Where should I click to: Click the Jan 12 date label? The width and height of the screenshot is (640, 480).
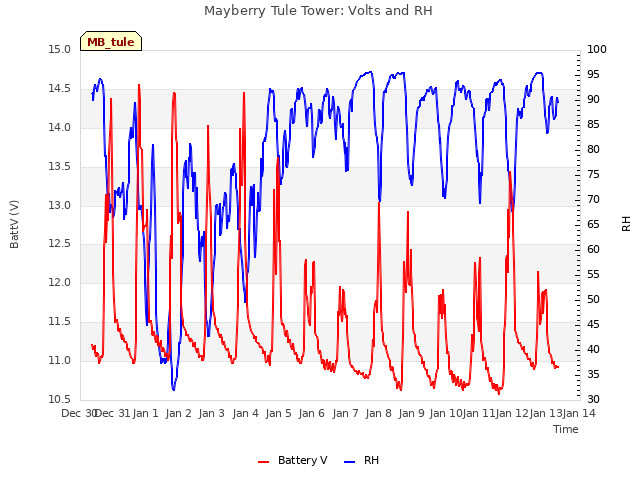(512, 413)
